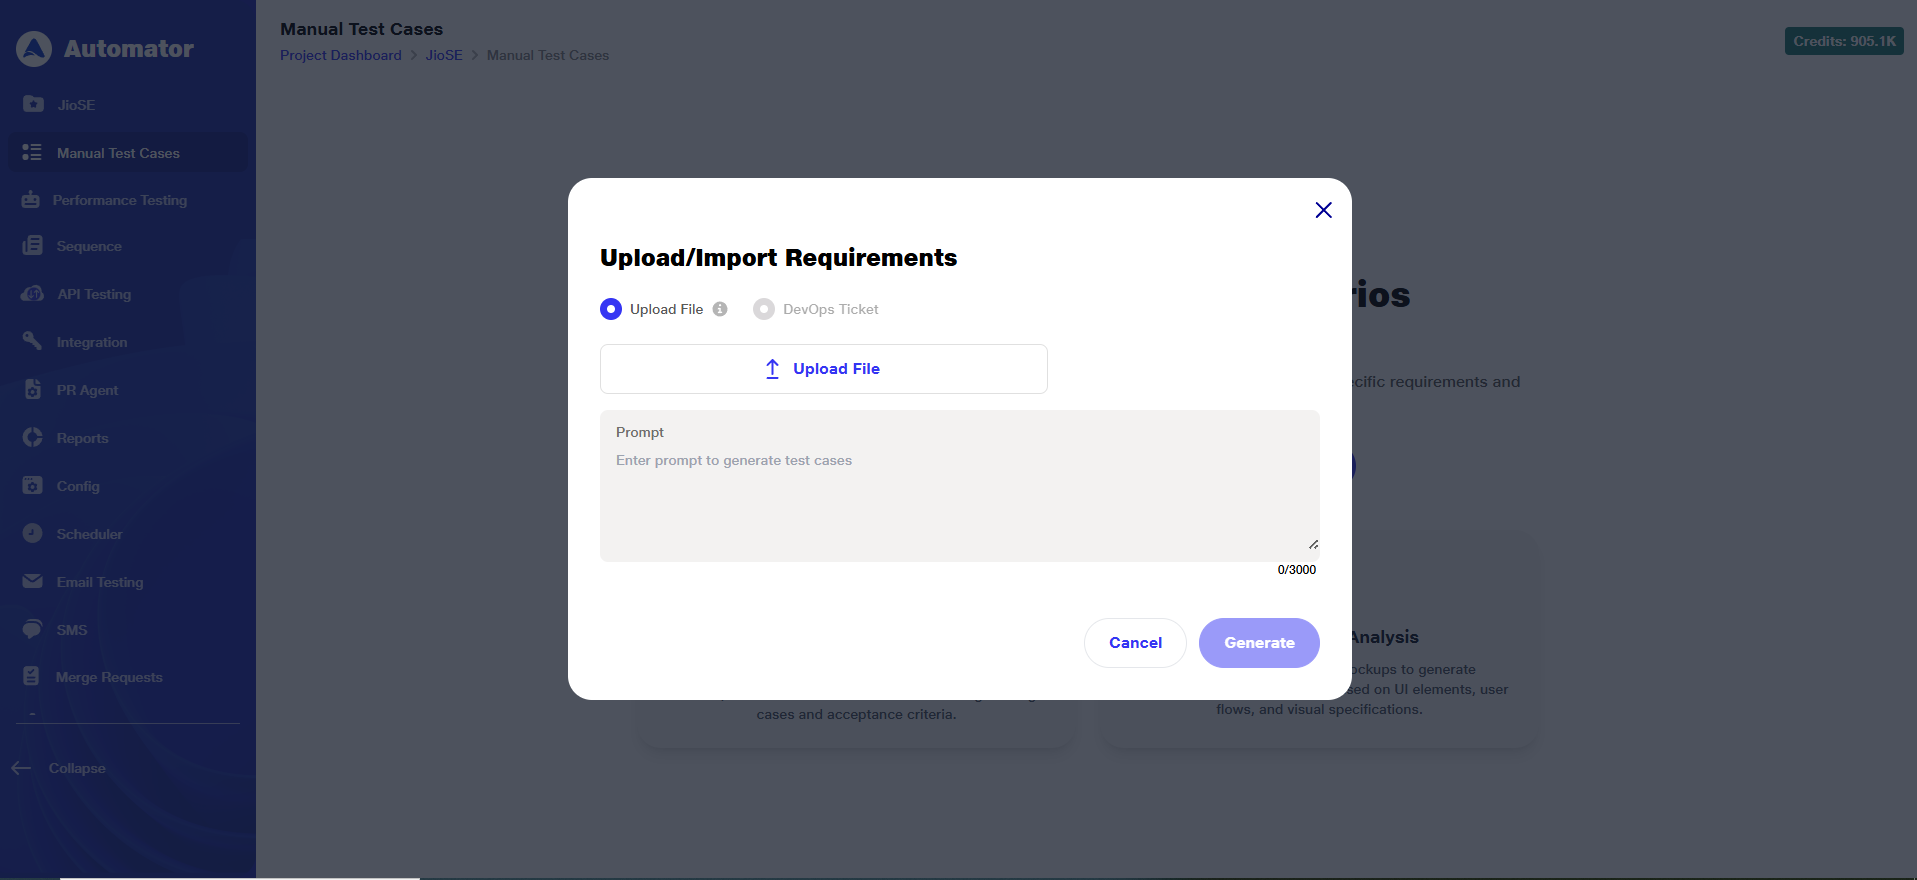The image size is (1917, 880).
Task: Open the Merge Requests menu item
Action: (109, 677)
